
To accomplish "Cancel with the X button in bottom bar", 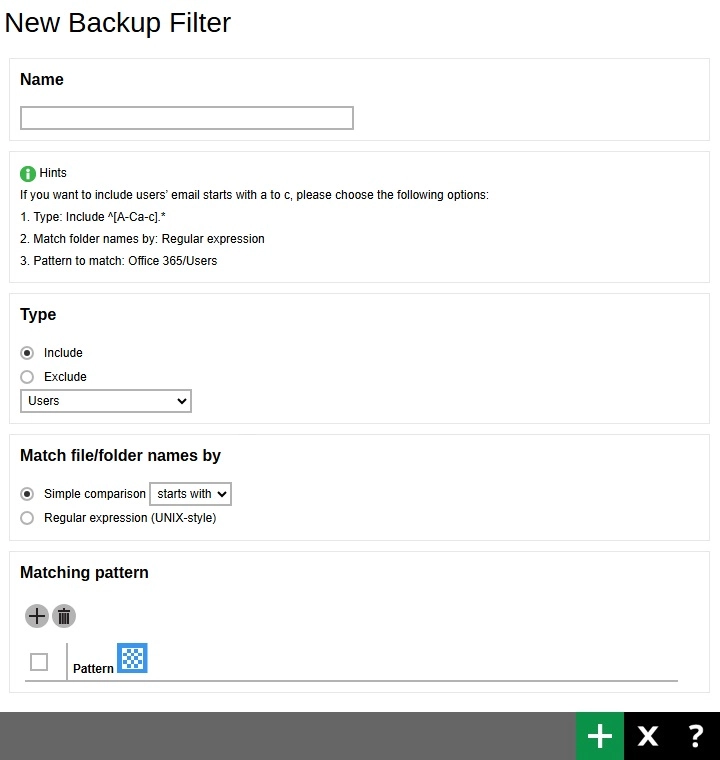I will 648,736.
